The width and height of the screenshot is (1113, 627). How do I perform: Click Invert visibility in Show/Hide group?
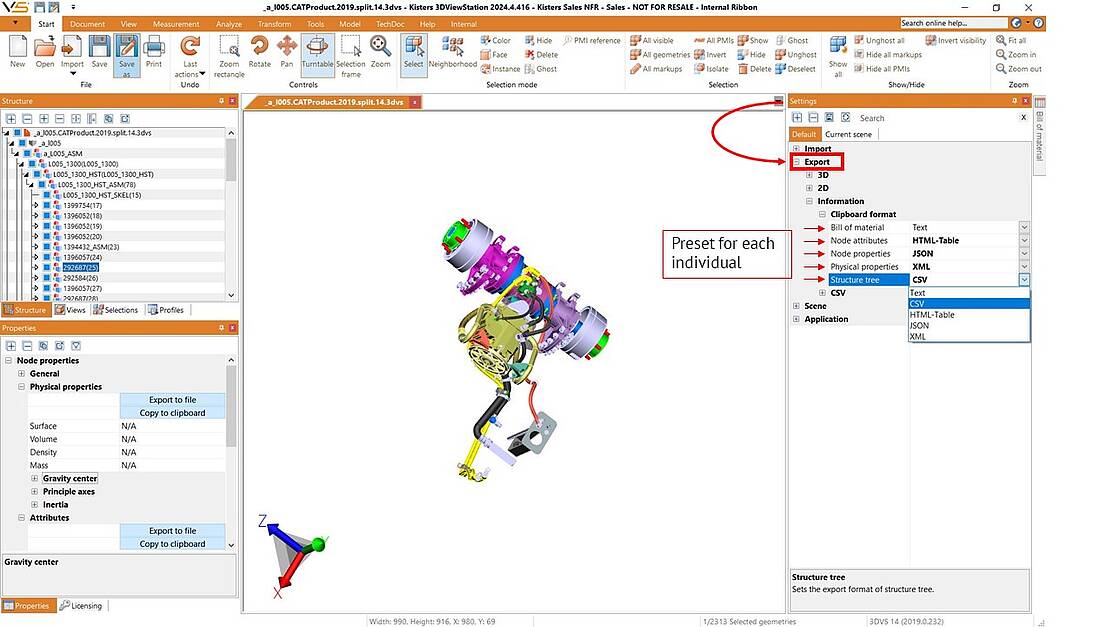[x=955, y=40]
